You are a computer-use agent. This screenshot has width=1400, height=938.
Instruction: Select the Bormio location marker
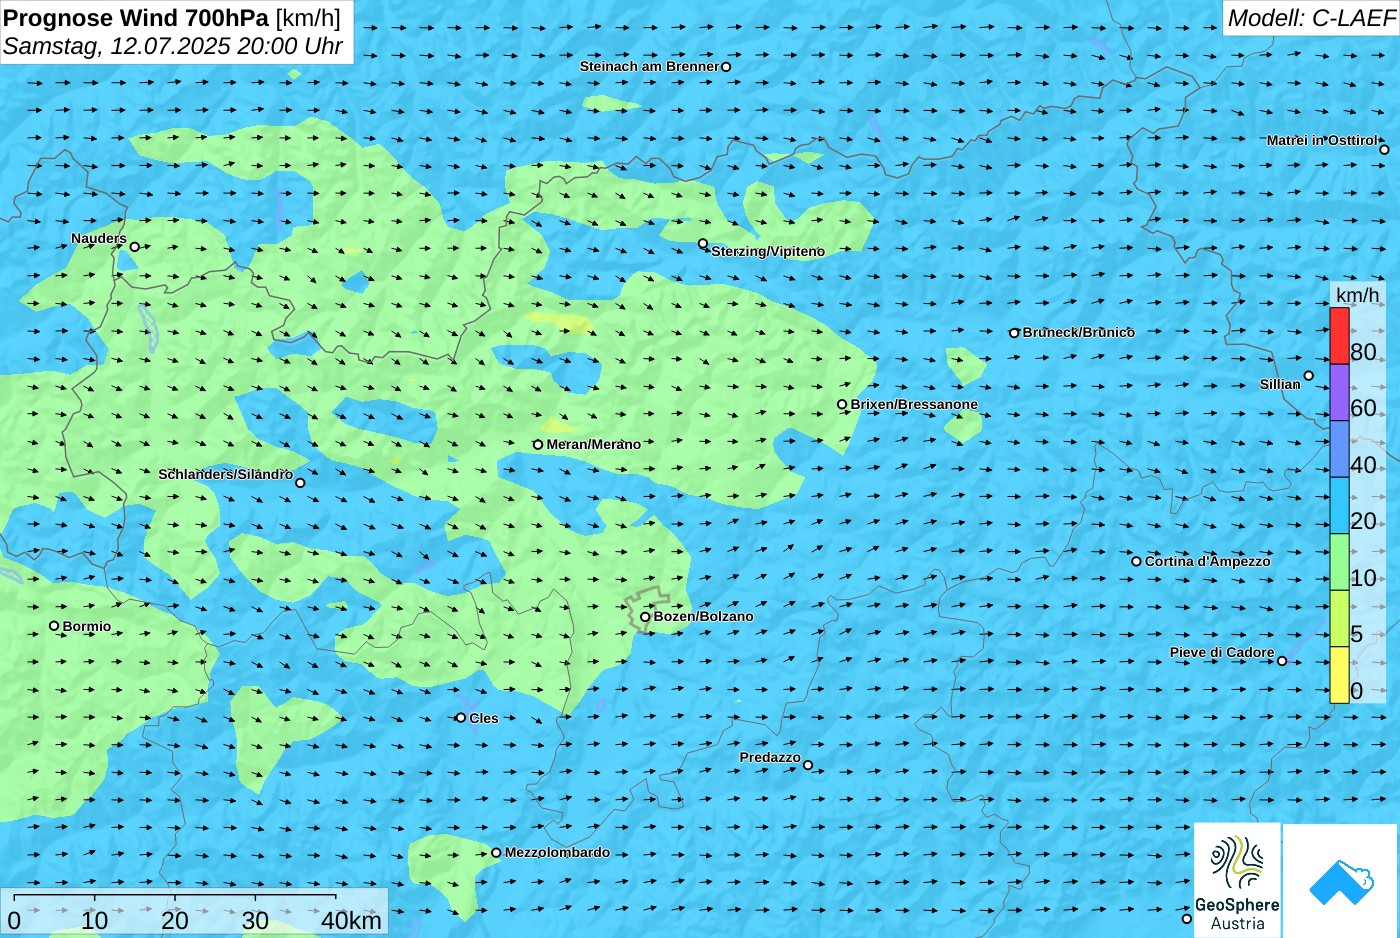tap(54, 626)
